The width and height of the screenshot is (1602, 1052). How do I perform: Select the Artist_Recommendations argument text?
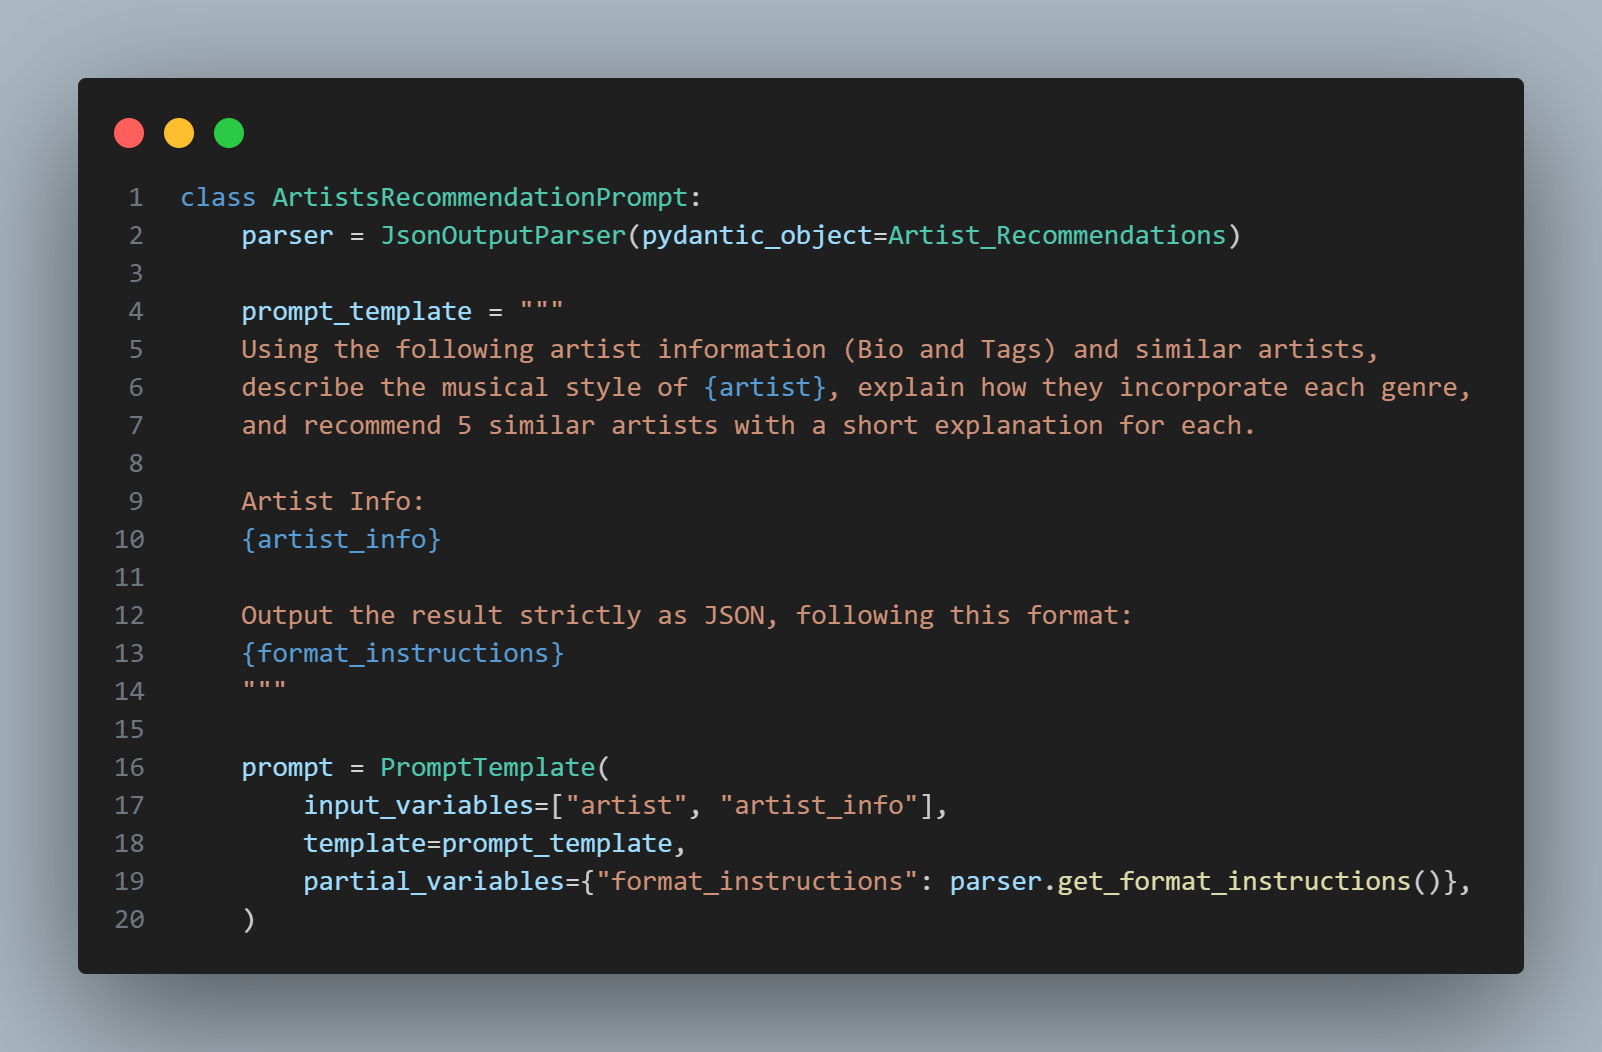[x=1057, y=235]
